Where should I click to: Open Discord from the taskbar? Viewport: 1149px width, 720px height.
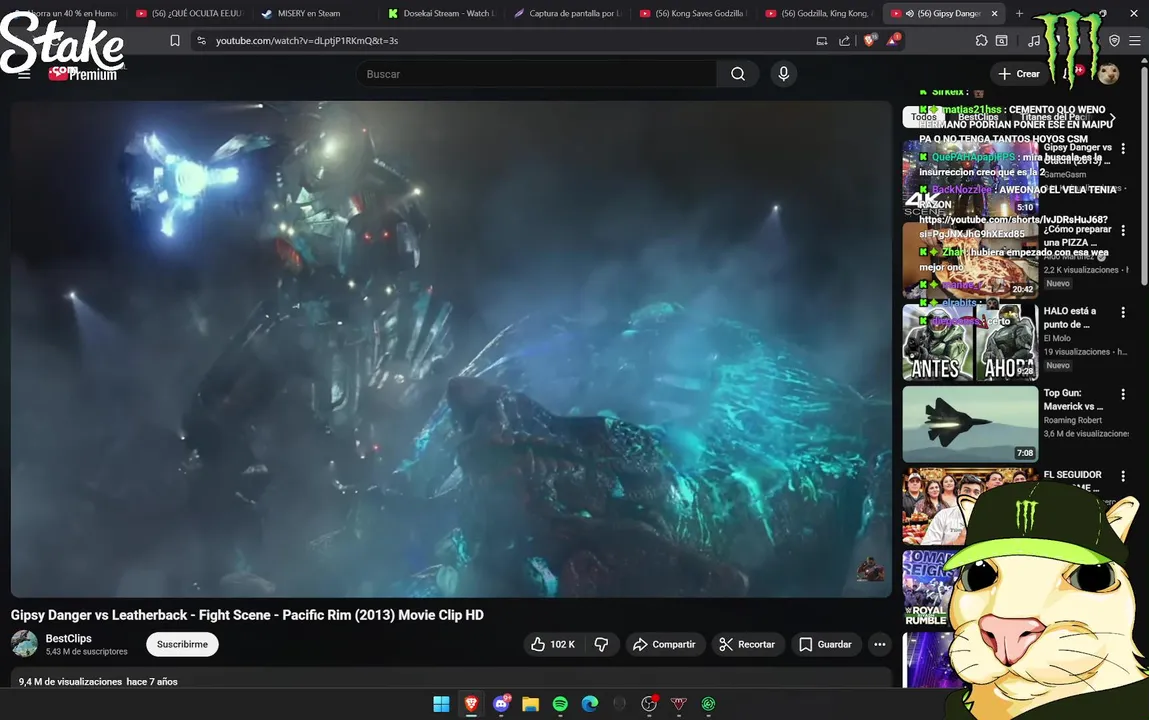501,704
